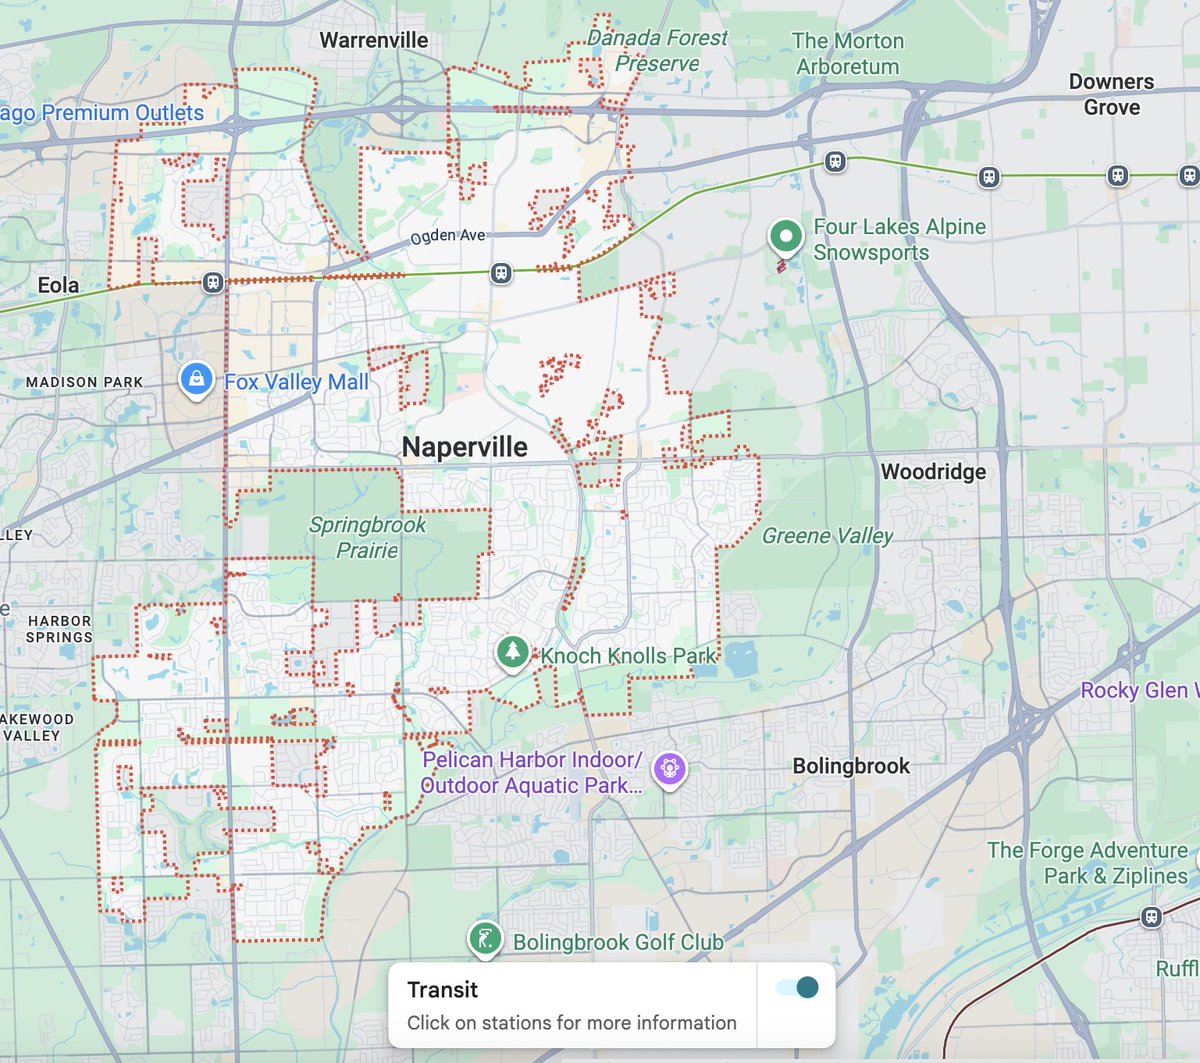Click the Four Lakes Alpine Snowsports pin
The height and width of the screenshot is (1063, 1200).
point(786,239)
